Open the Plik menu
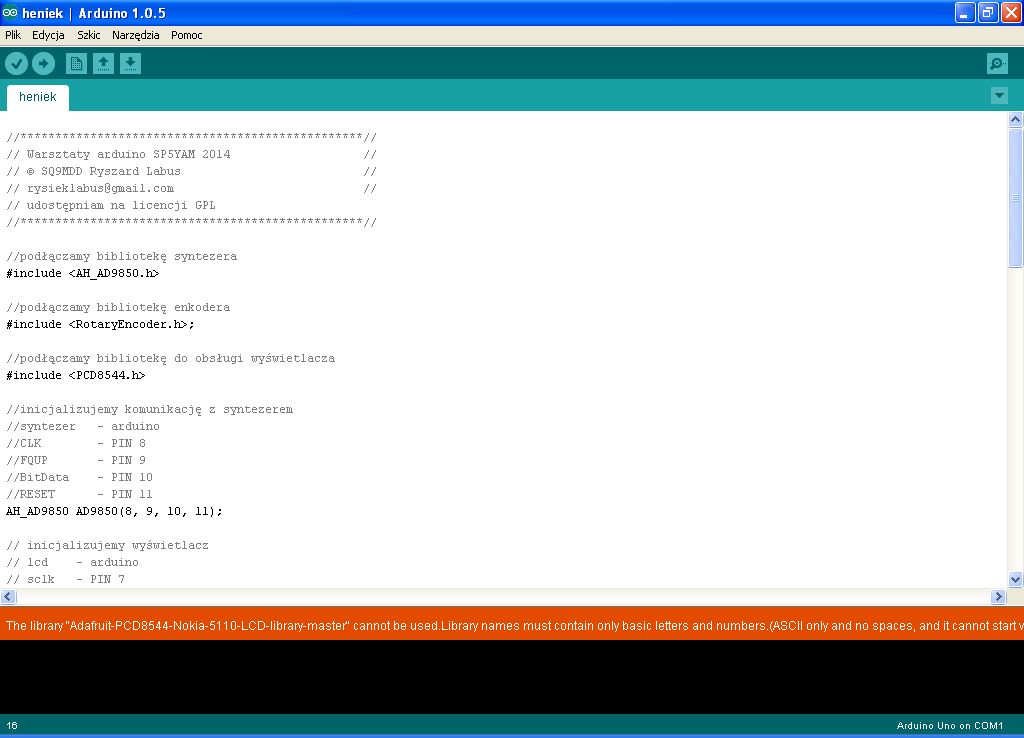1024x738 pixels. tap(13, 35)
